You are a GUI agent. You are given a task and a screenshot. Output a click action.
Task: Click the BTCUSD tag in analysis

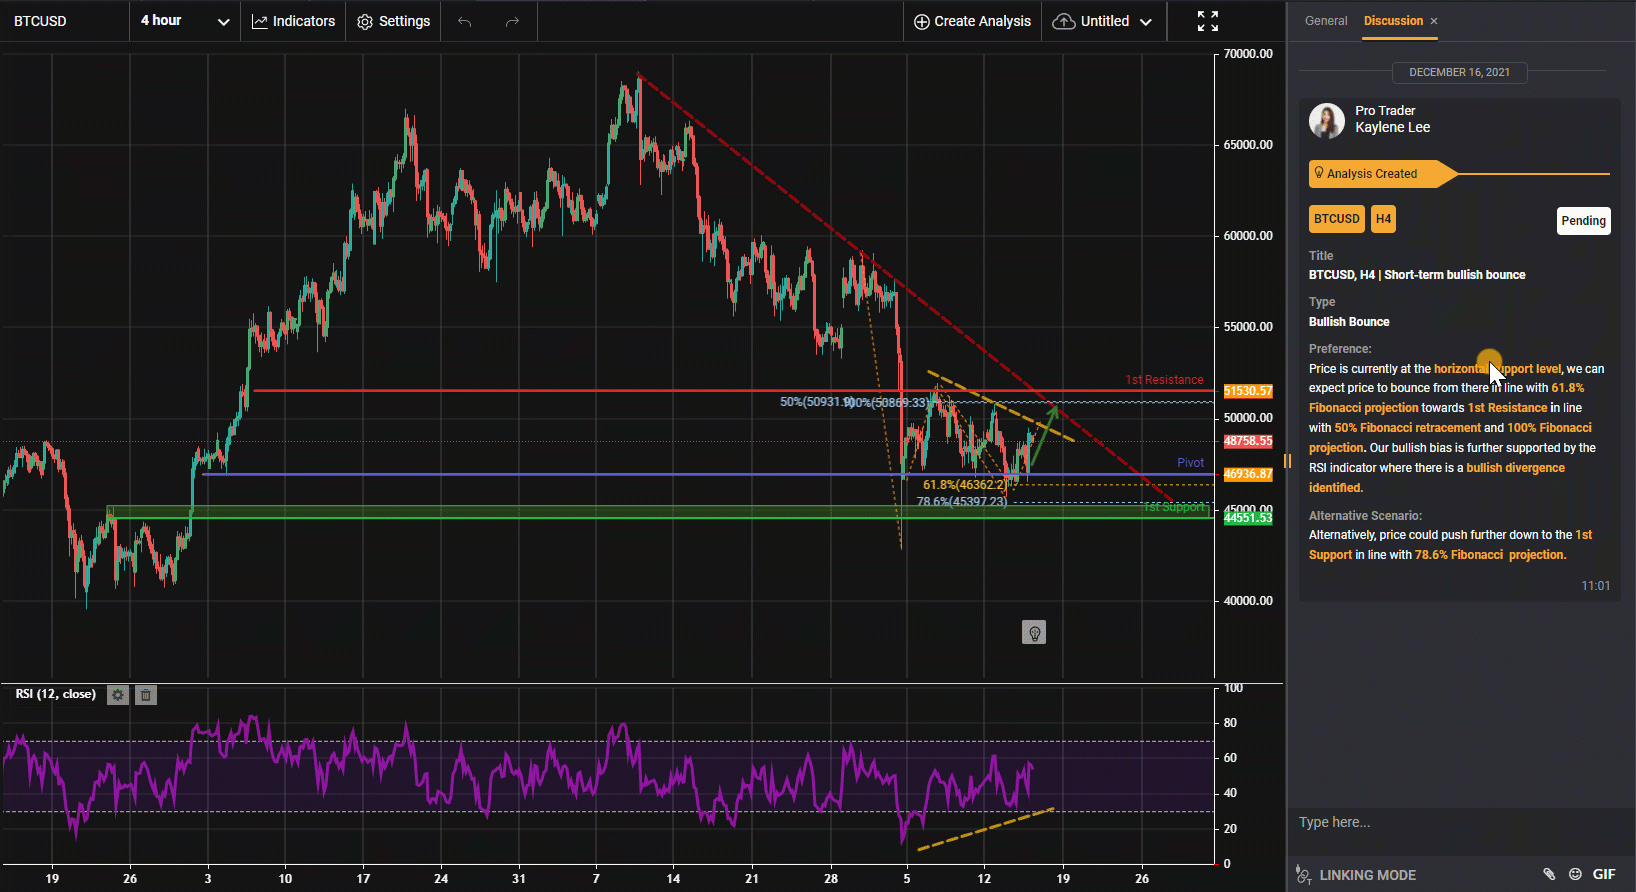click(1337, 219)
